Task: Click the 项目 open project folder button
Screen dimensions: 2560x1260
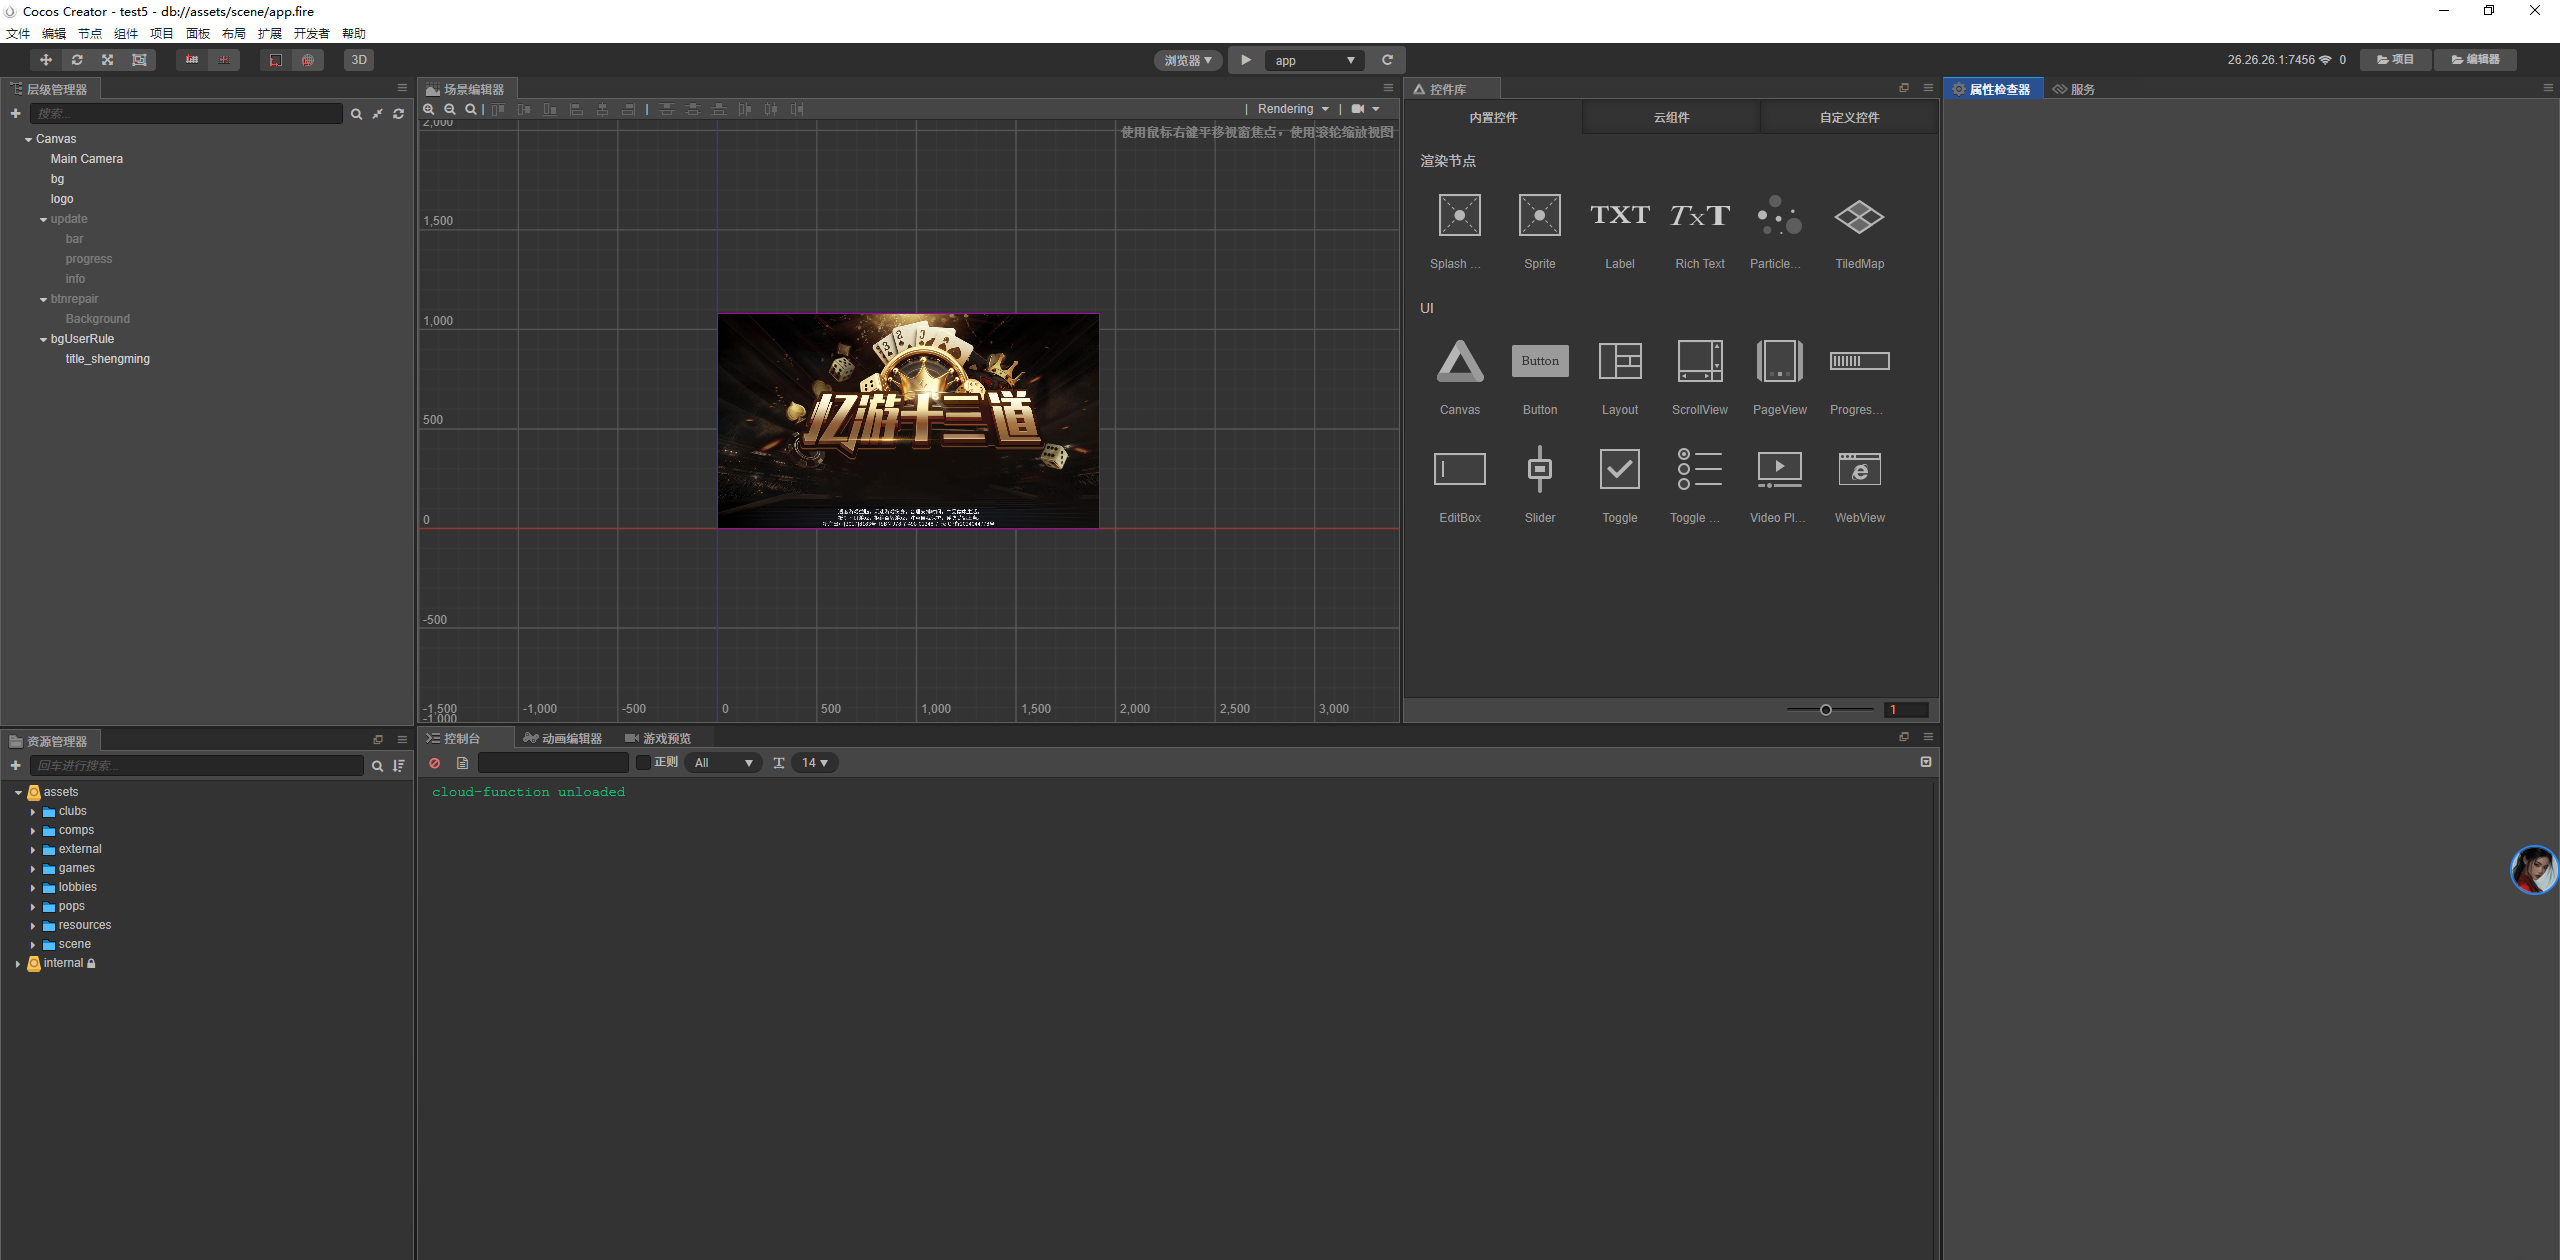Action: click(x=2395, y=60)
